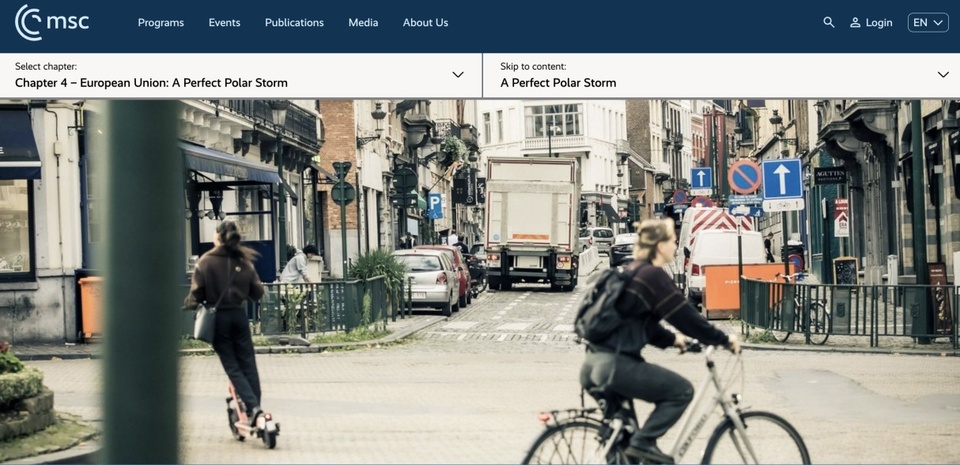Open the Programs menu
The height and width of the screenshot is (465, 960).
pos(161,22)
